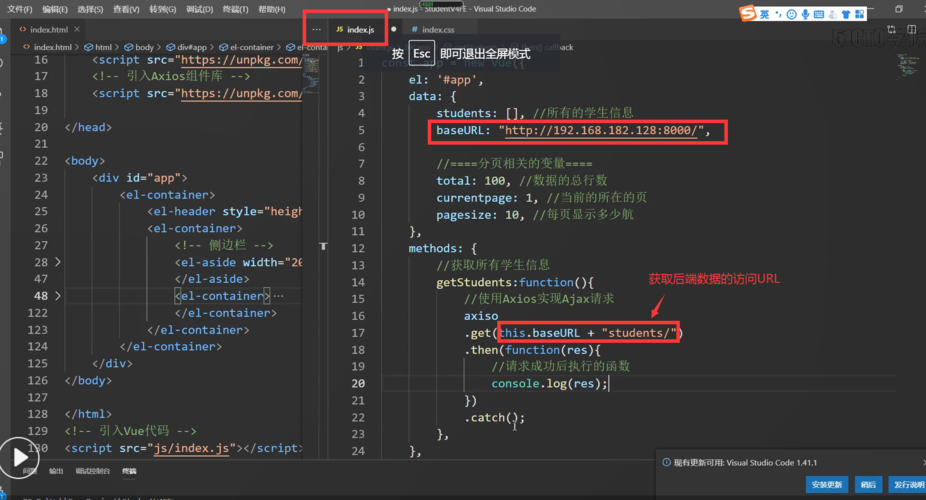Switch to the index.js editor tab
This screenshot has width=926, height=500.
[360, 29]
